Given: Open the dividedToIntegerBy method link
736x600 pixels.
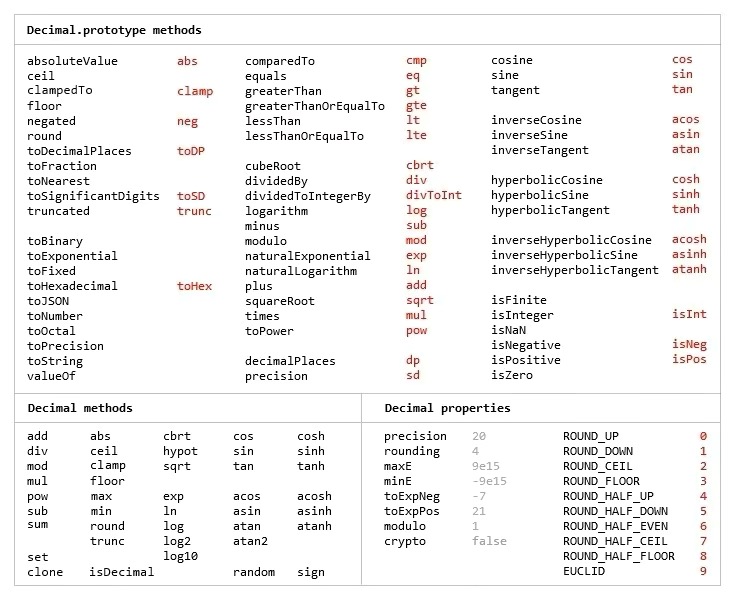Looking at the screenshot, I should pos(307,196).
